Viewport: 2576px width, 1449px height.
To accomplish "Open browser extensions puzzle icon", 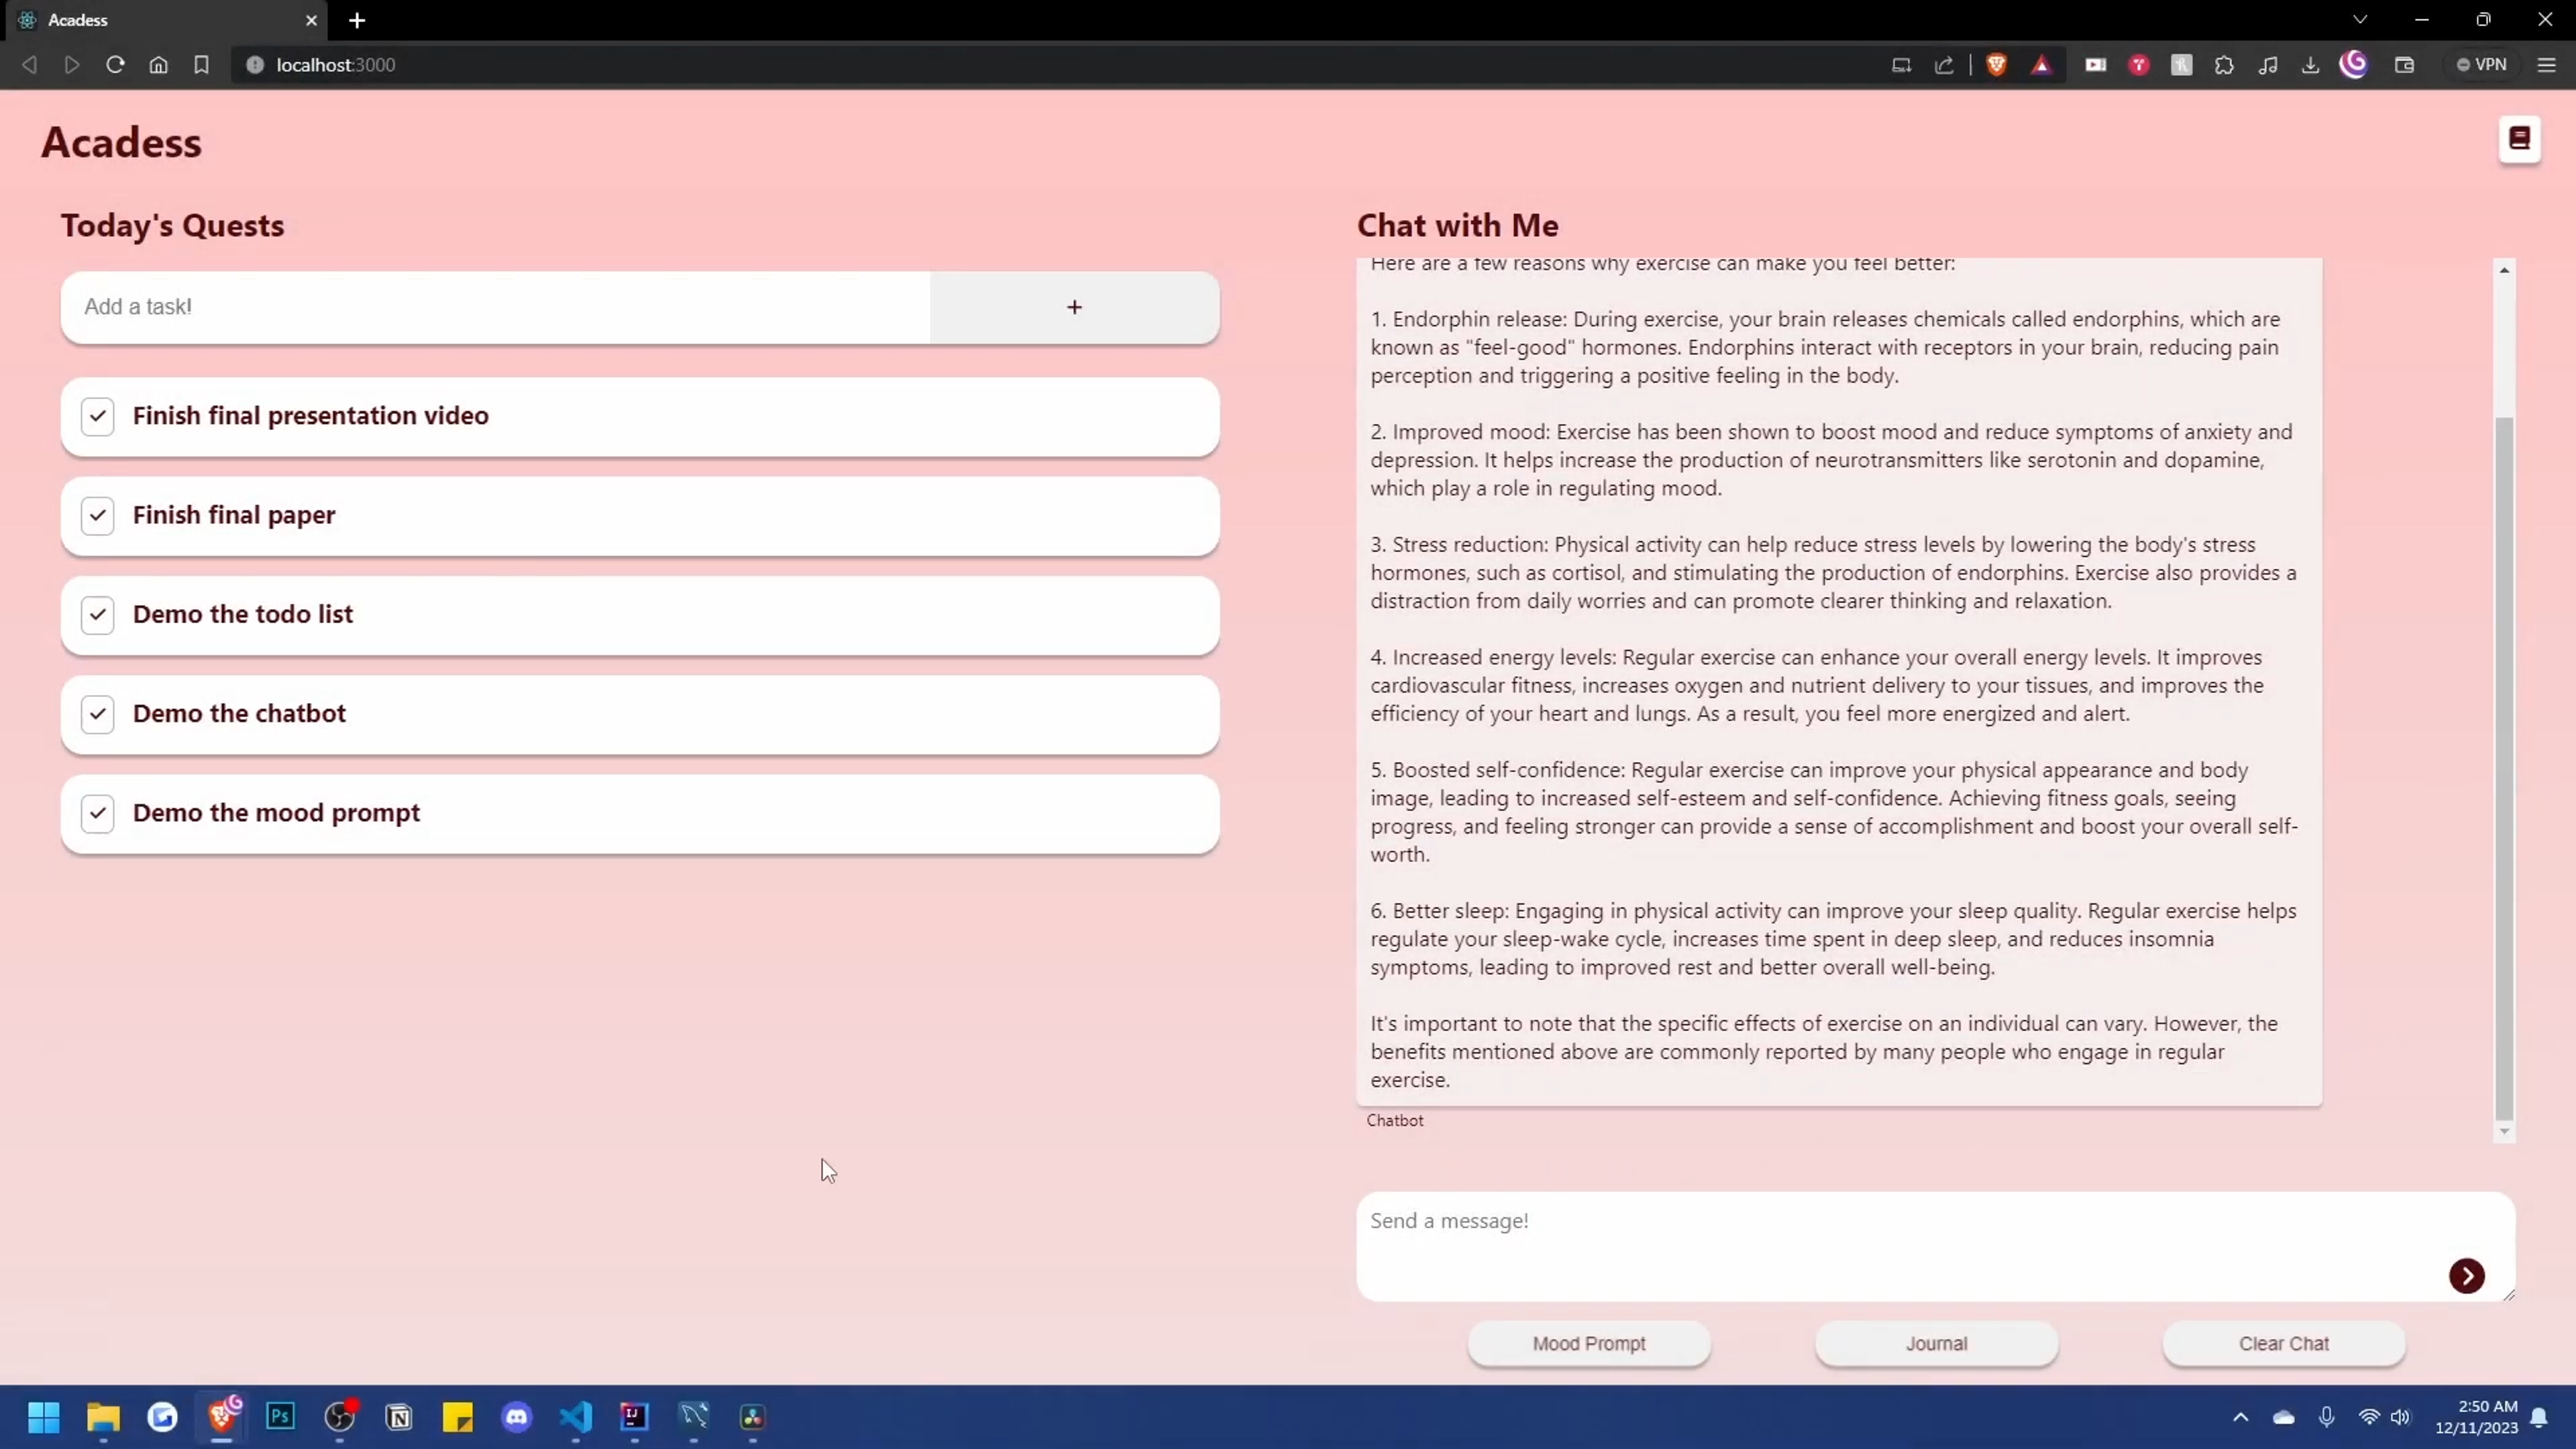I will 2224,65.
